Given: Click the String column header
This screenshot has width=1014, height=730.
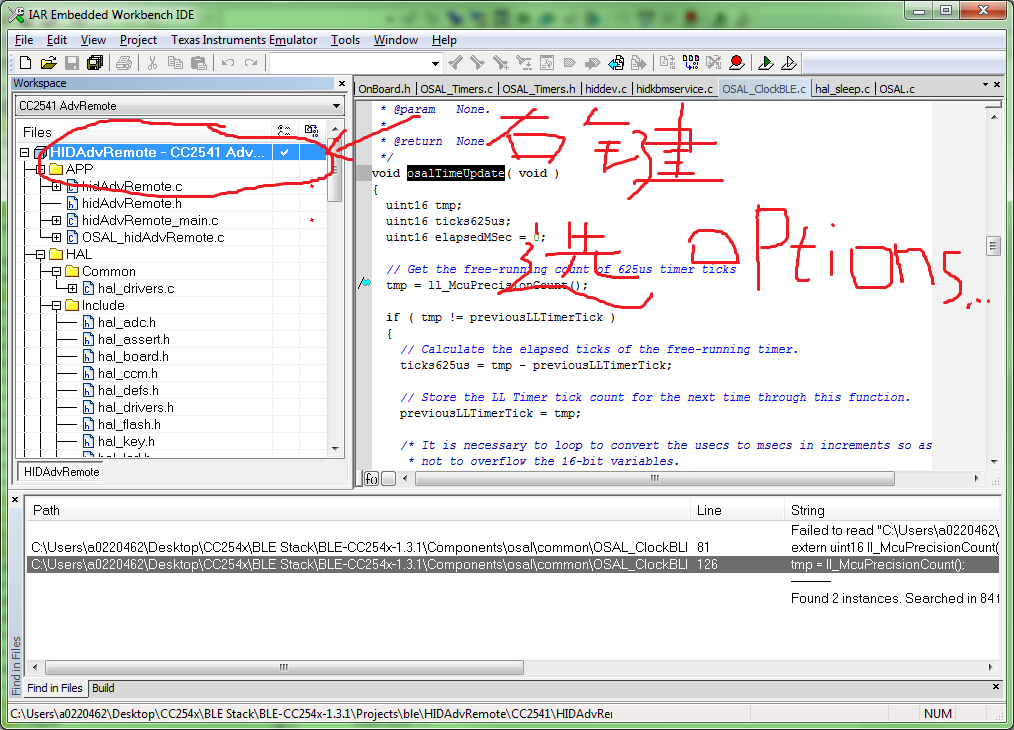Looking at the screenshot, I should coord(892,510).
